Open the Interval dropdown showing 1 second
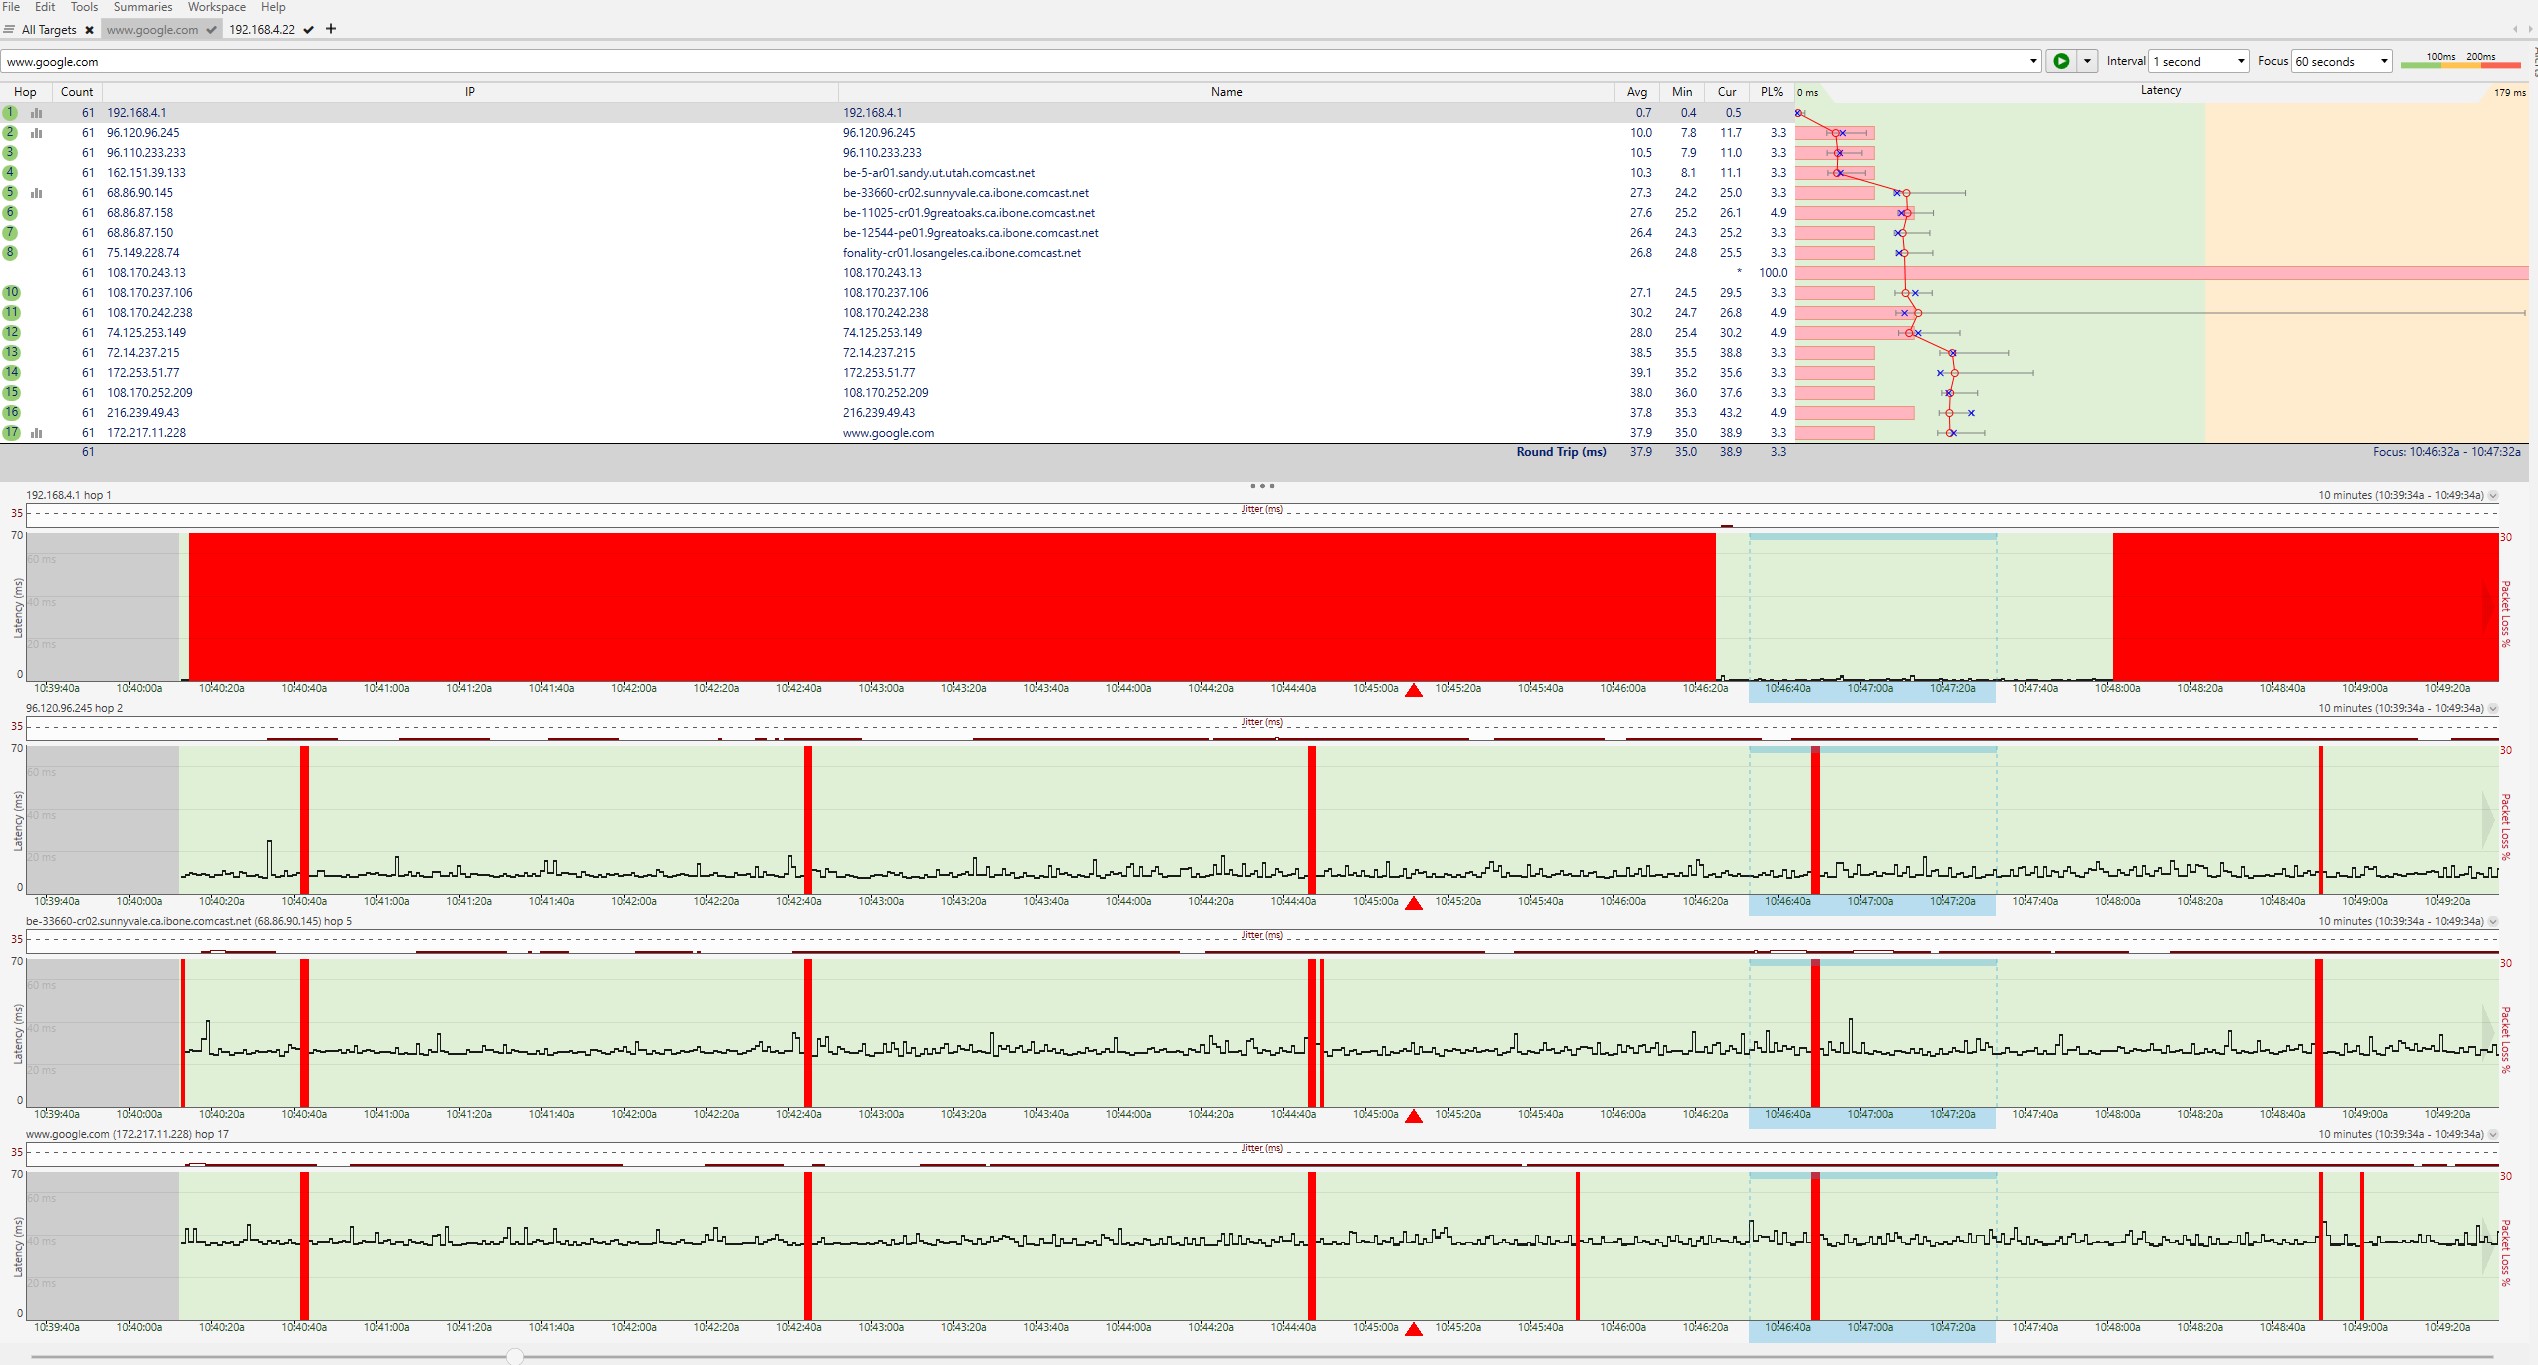 2199,61
